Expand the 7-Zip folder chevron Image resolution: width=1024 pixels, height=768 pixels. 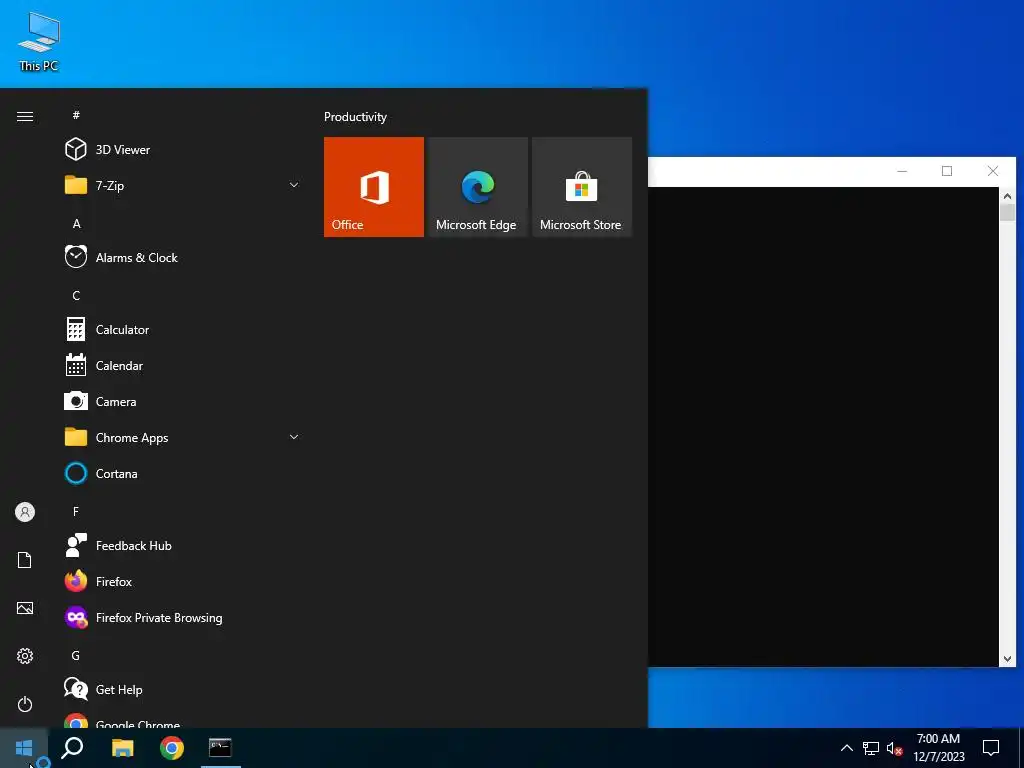click(x=294, y=185)
